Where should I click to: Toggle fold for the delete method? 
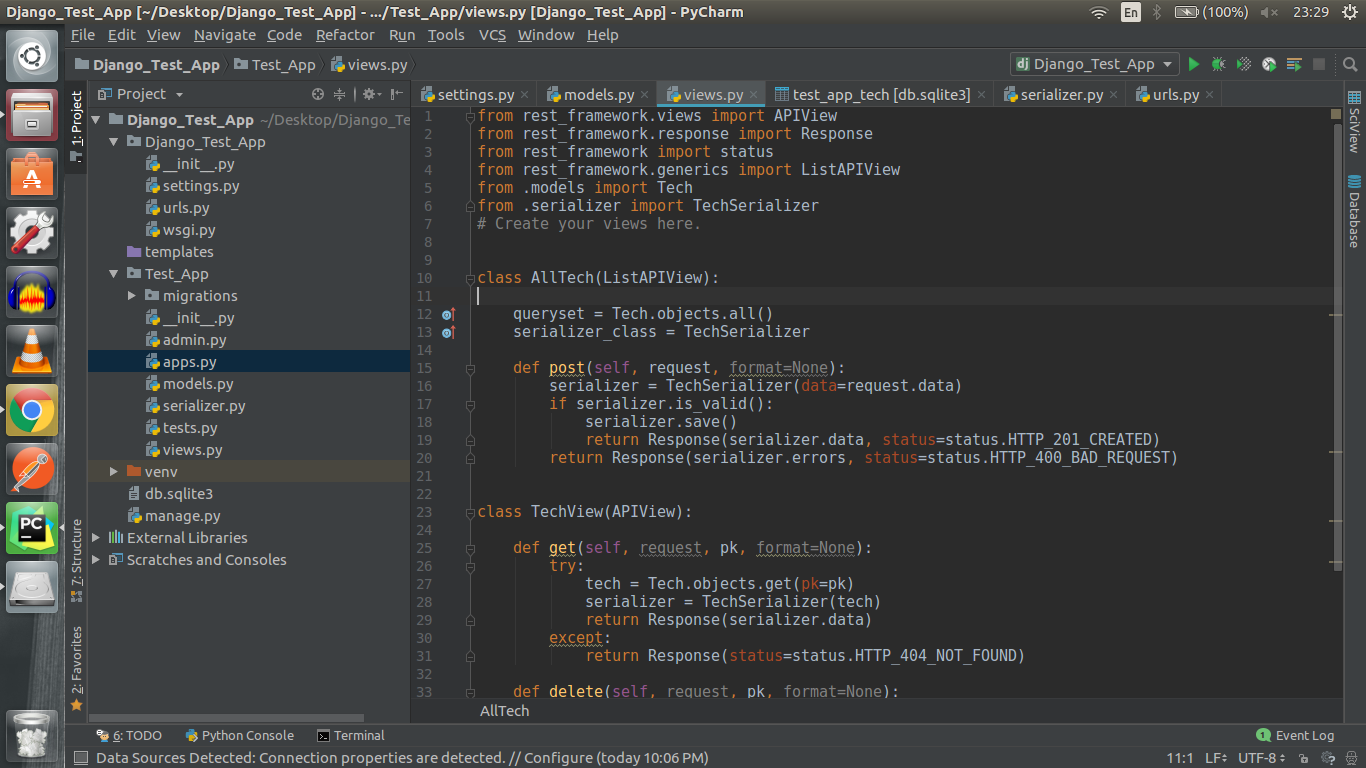click(x=471, y=692)
